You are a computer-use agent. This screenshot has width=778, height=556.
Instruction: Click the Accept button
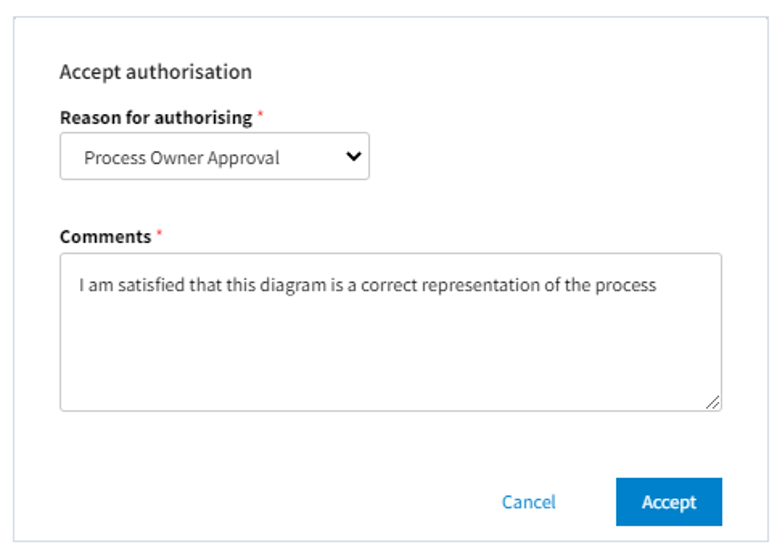click(x=668, y=502)
